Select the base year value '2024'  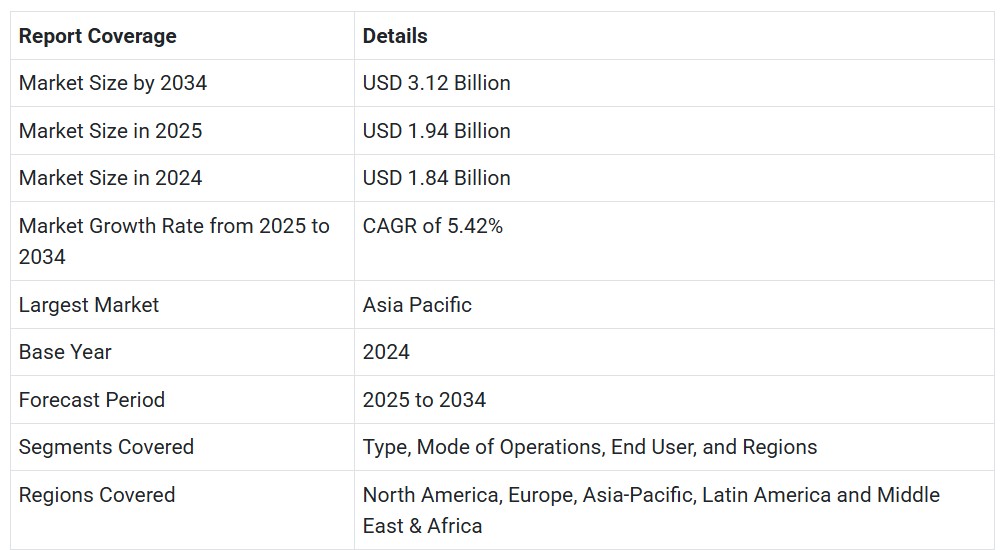(386, 352)
